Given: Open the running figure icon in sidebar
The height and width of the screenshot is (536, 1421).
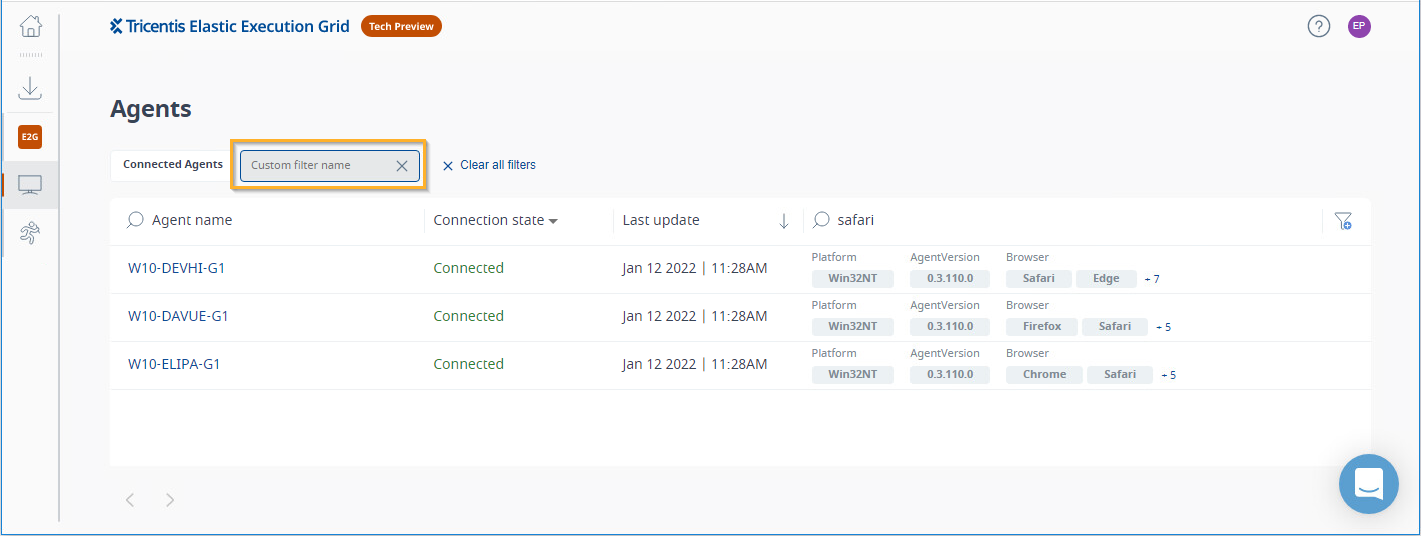Looking at the screenshot, I should (x=30, y=234).
